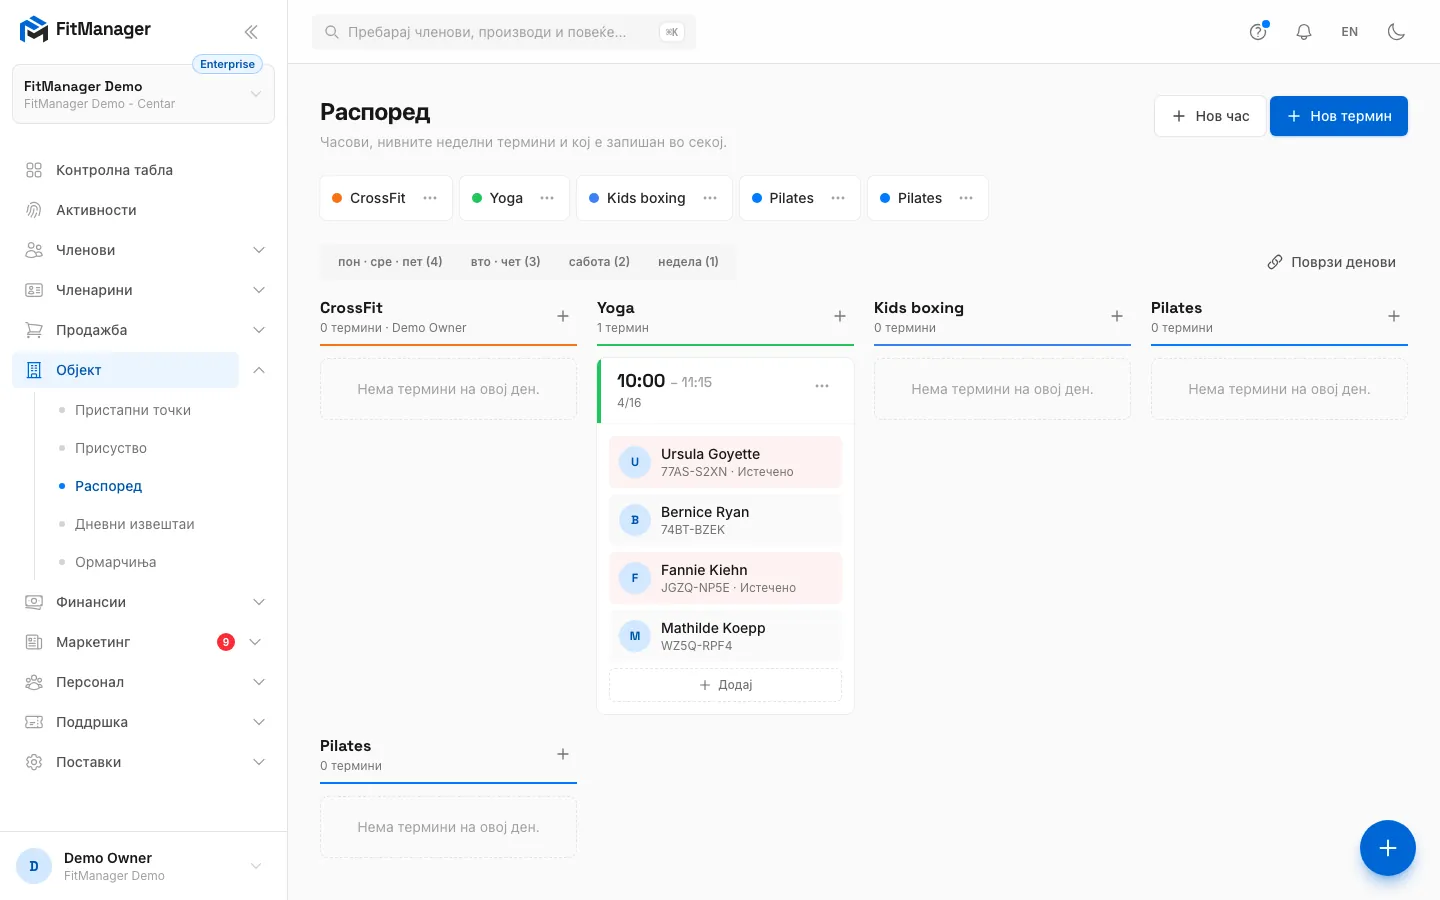Image resolution: width=1440 pixels, height=900 pixels.
Task: Click the FitManager logo
Action: [85, 29]
